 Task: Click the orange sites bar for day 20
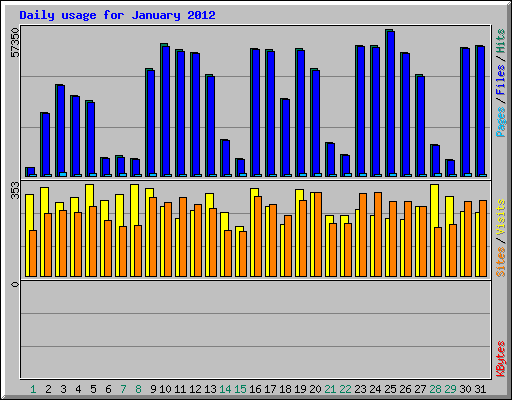pos(318,234)
